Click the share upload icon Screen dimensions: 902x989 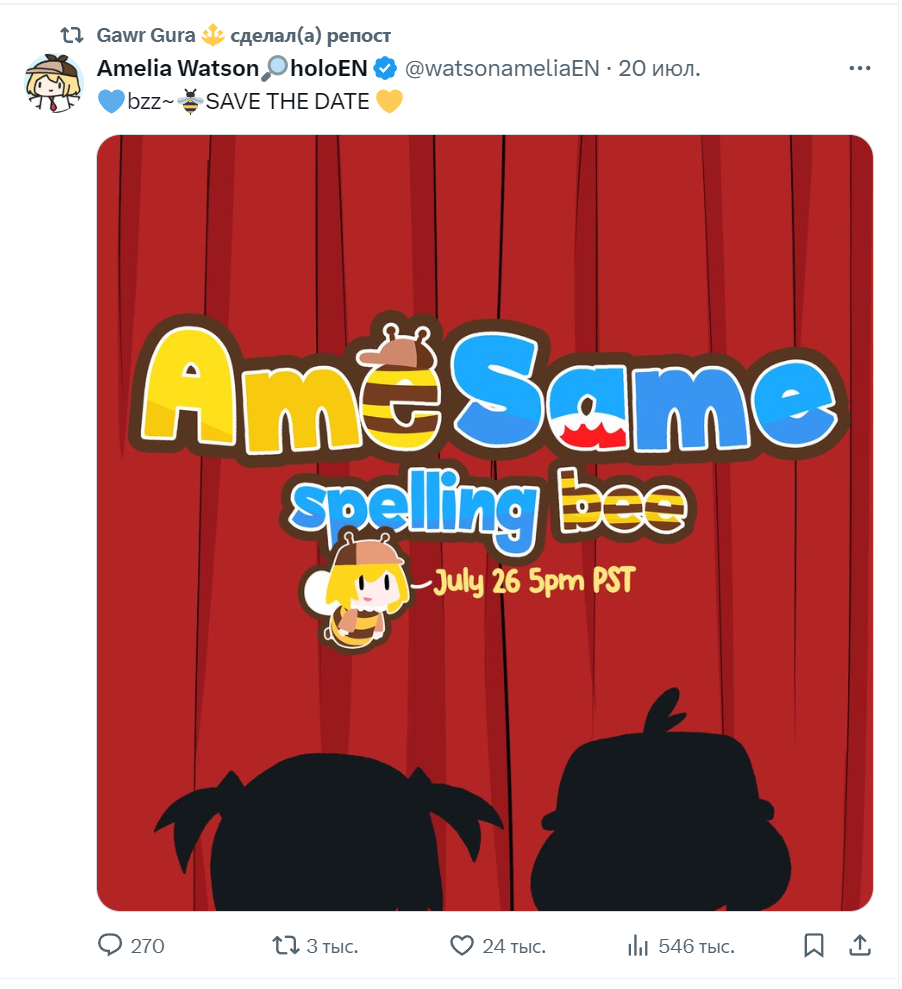click(x=858, y=945)
